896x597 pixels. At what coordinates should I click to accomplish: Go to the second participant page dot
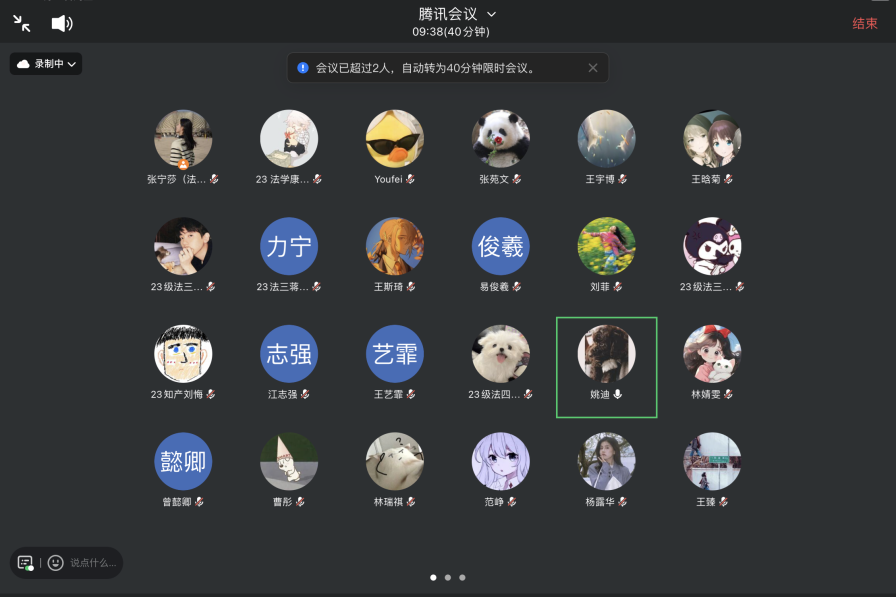[447, 577]
